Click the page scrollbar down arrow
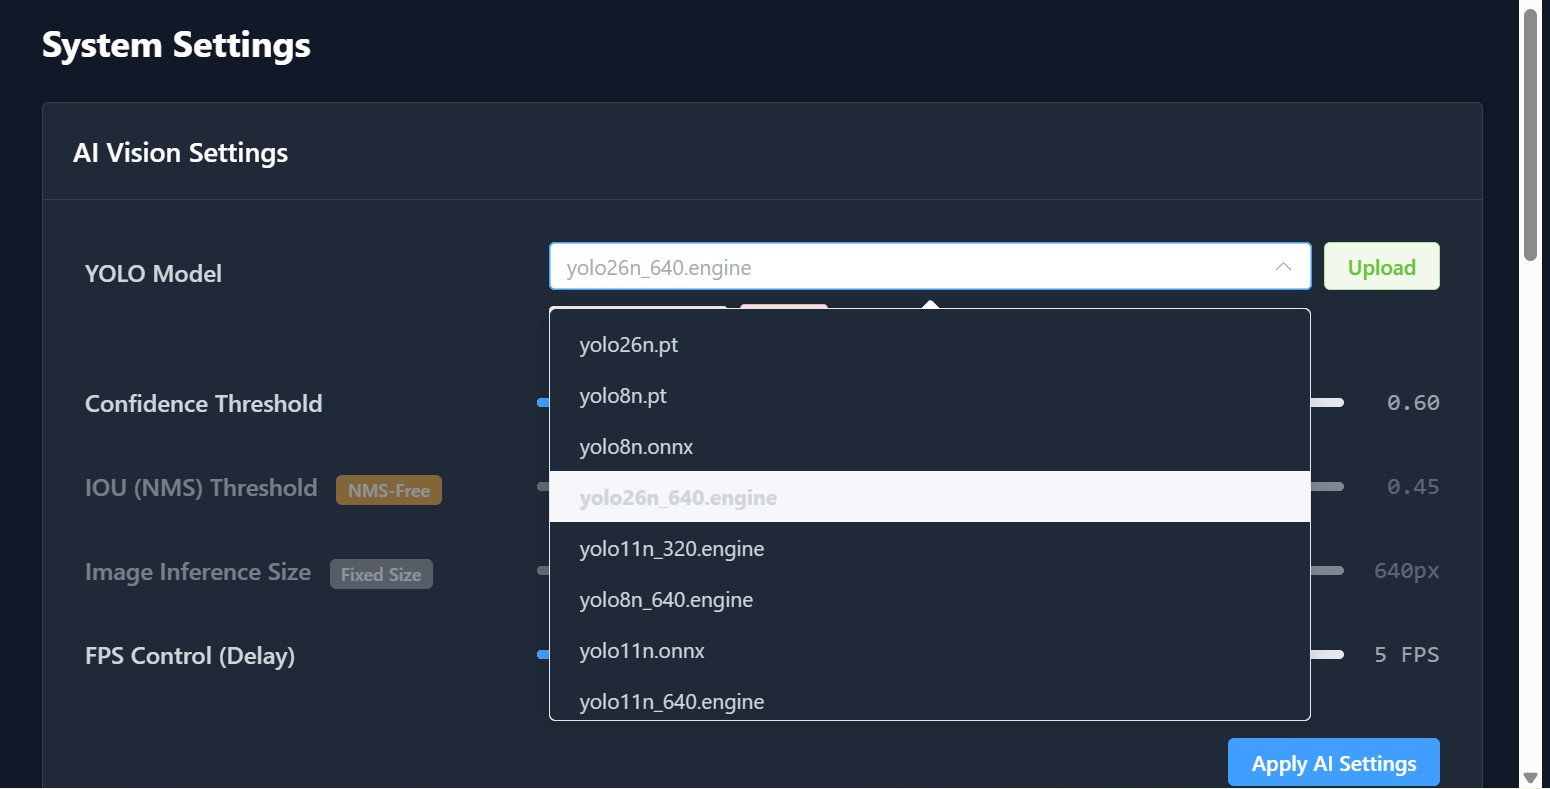Viewport: 1550px width, 789px height. (x=1529, y=777)
